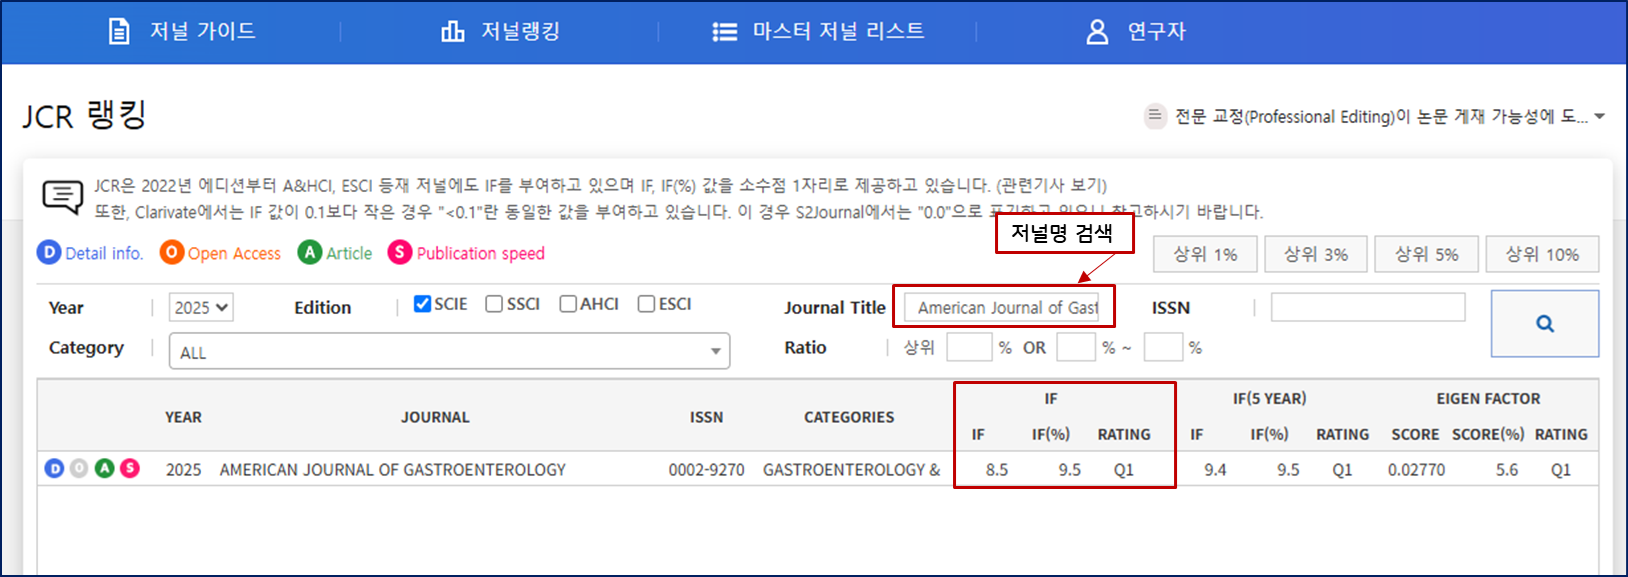Click the 5-year IF value 9.4
Viewport: 1628px width, 577px height.
click(1215, 469)
